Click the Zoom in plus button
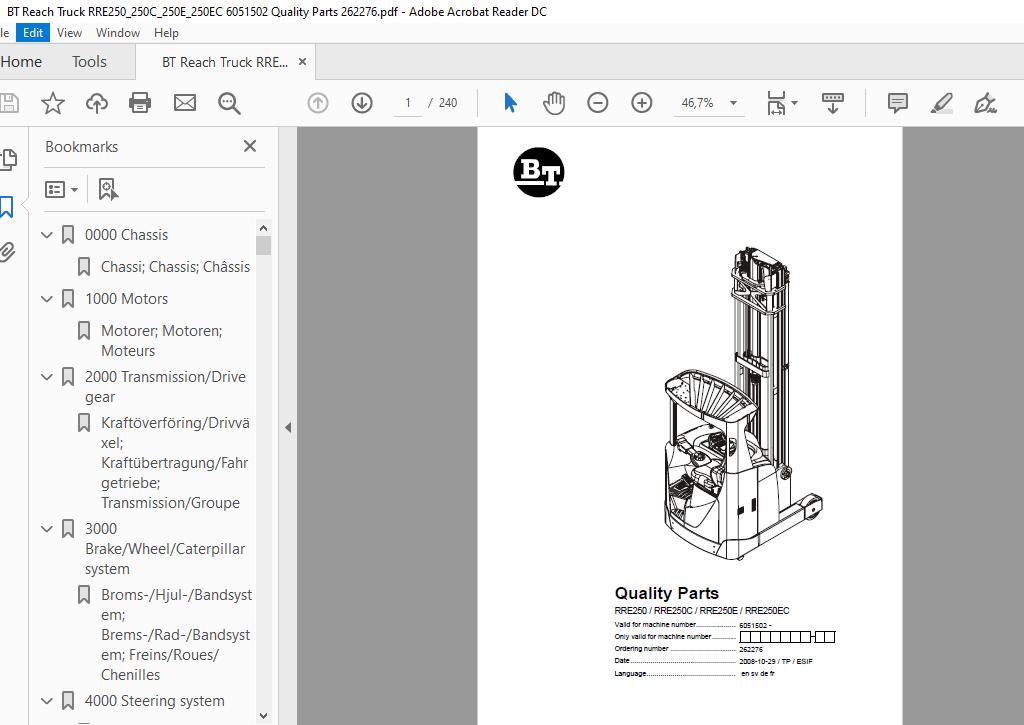The width and height of the screenshot is (1024, 725). (x=642, y=103)
